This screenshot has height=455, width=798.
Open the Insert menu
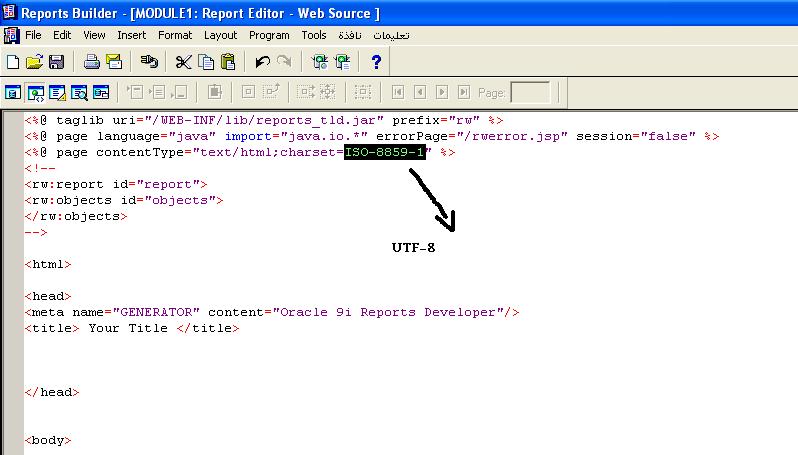point(131,35)
